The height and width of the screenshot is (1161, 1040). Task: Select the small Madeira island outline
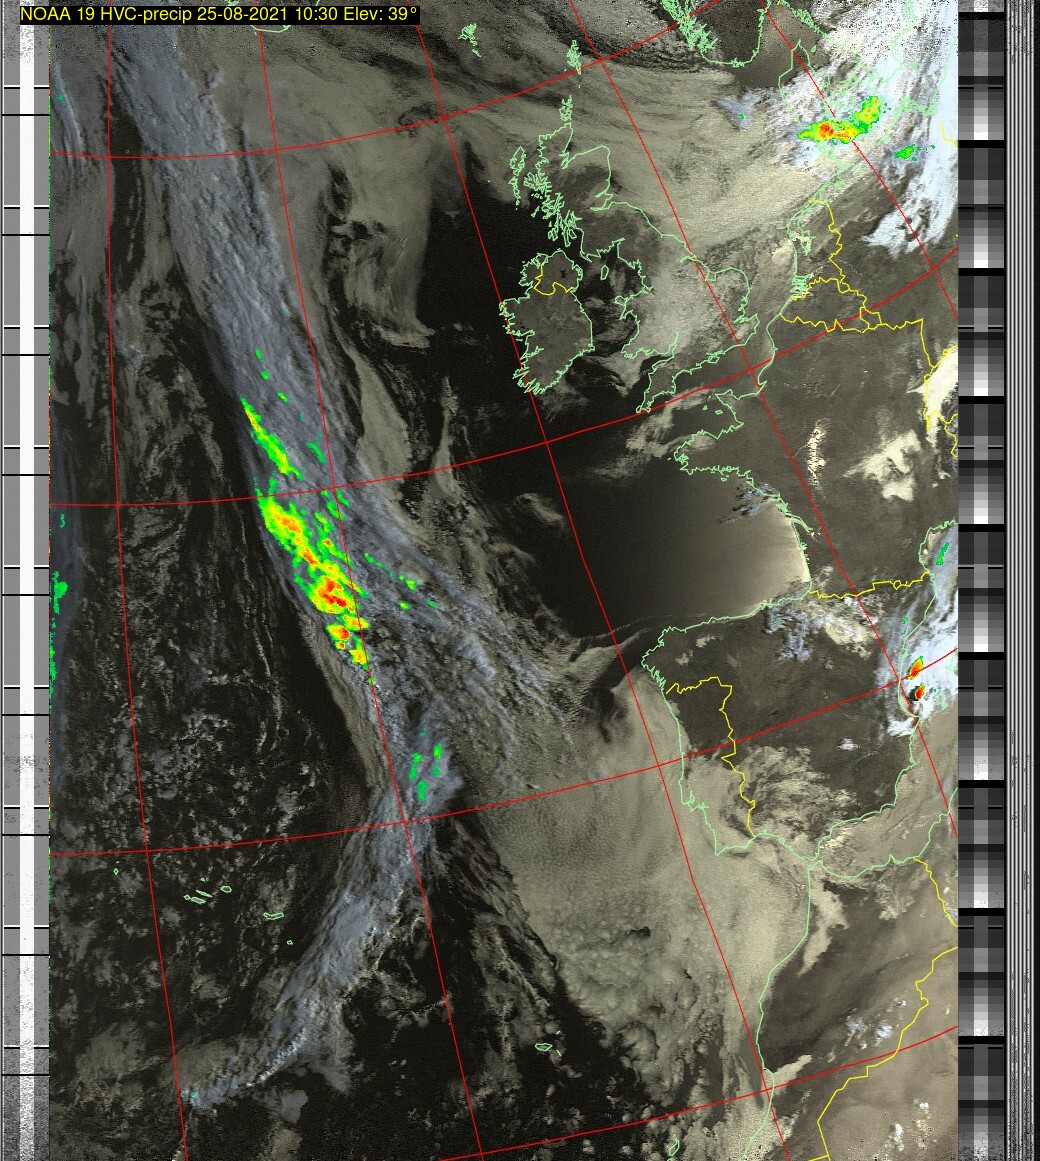click(x=546, y=1047)
